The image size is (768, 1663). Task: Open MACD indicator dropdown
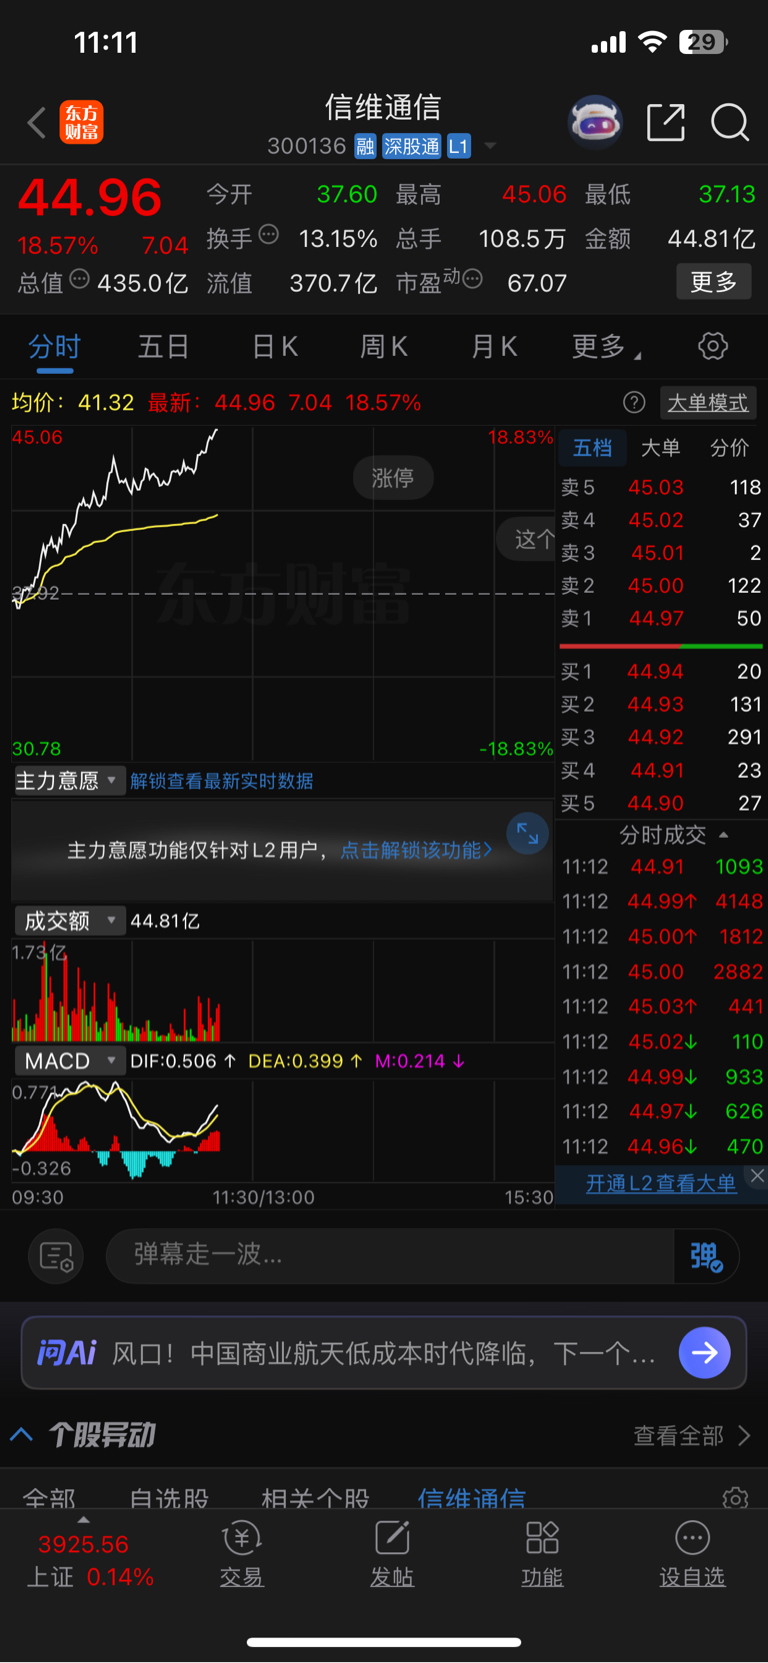click(x=69, y=1061)
